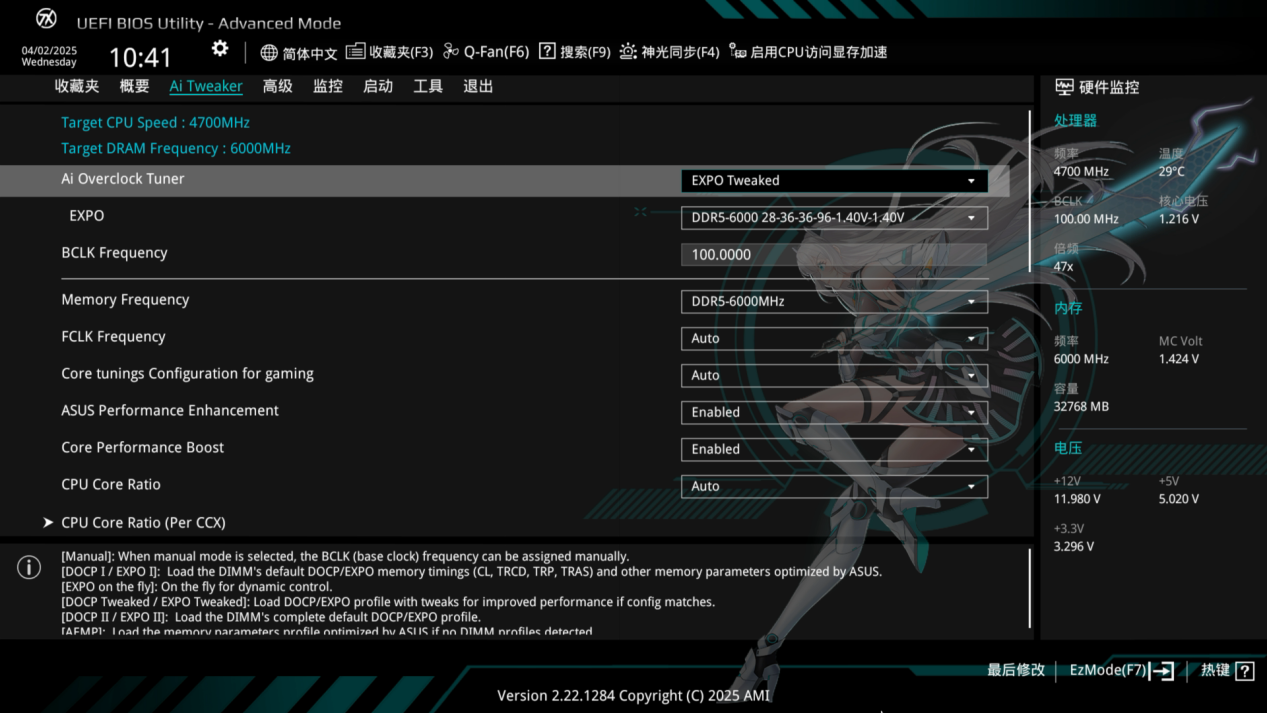
Task: Open the Ai Overclock Tuner dropdown
Action: [834, 181]
